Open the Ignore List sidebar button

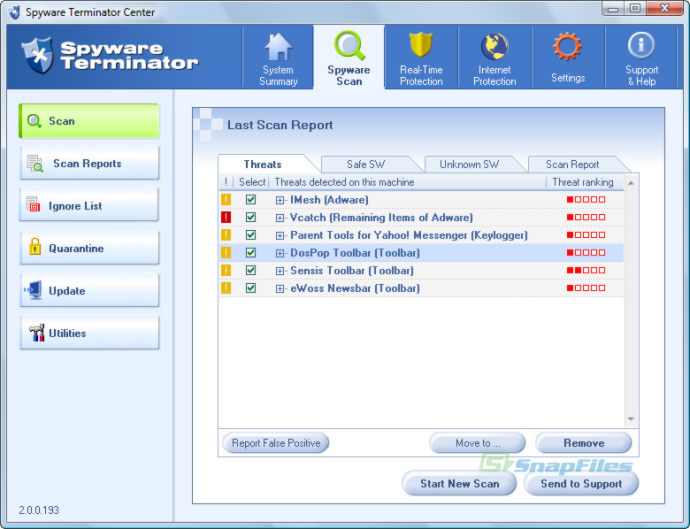(89, 206)
